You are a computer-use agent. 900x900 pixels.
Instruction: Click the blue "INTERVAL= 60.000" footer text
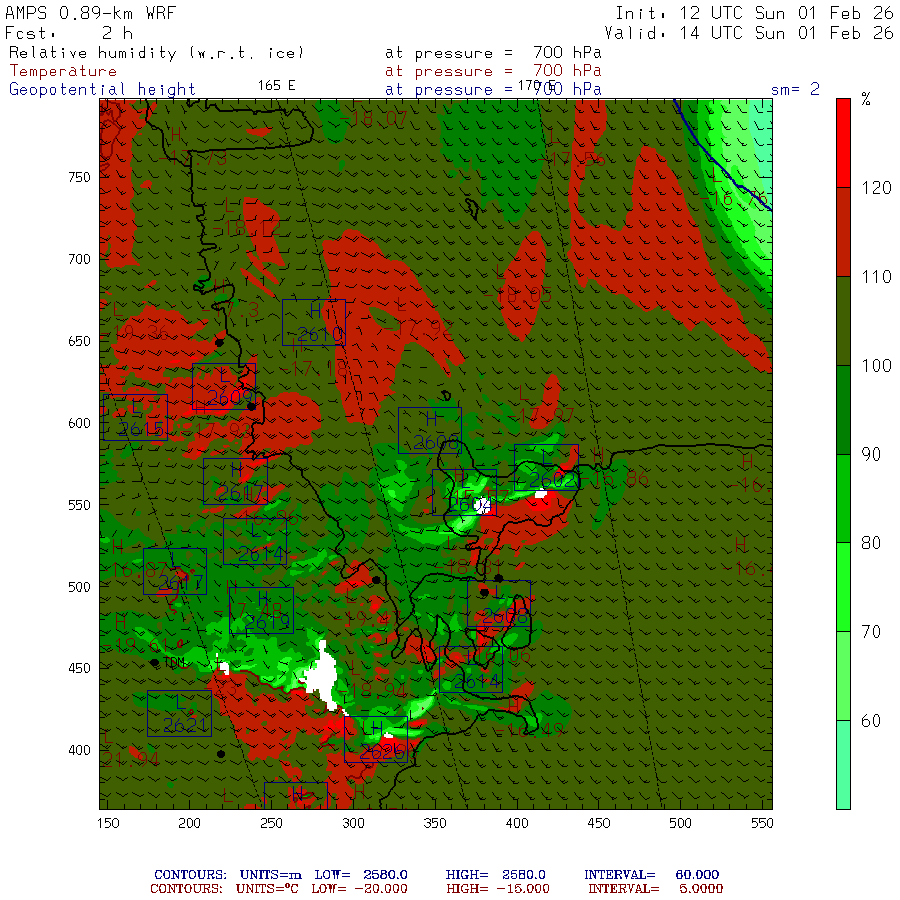[x=651, y=875]
